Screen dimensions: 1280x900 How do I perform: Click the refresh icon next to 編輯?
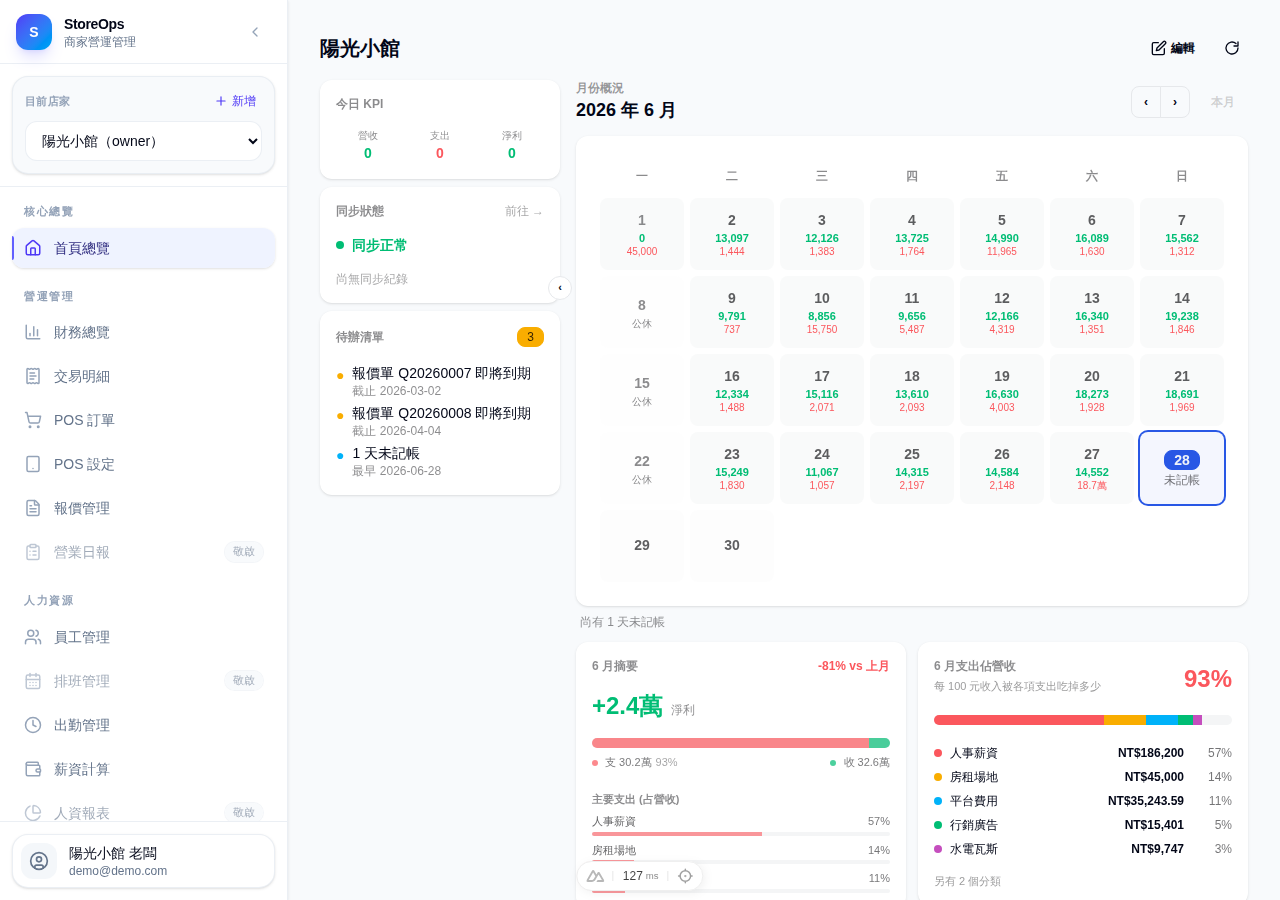click(x=1232, y=48)
